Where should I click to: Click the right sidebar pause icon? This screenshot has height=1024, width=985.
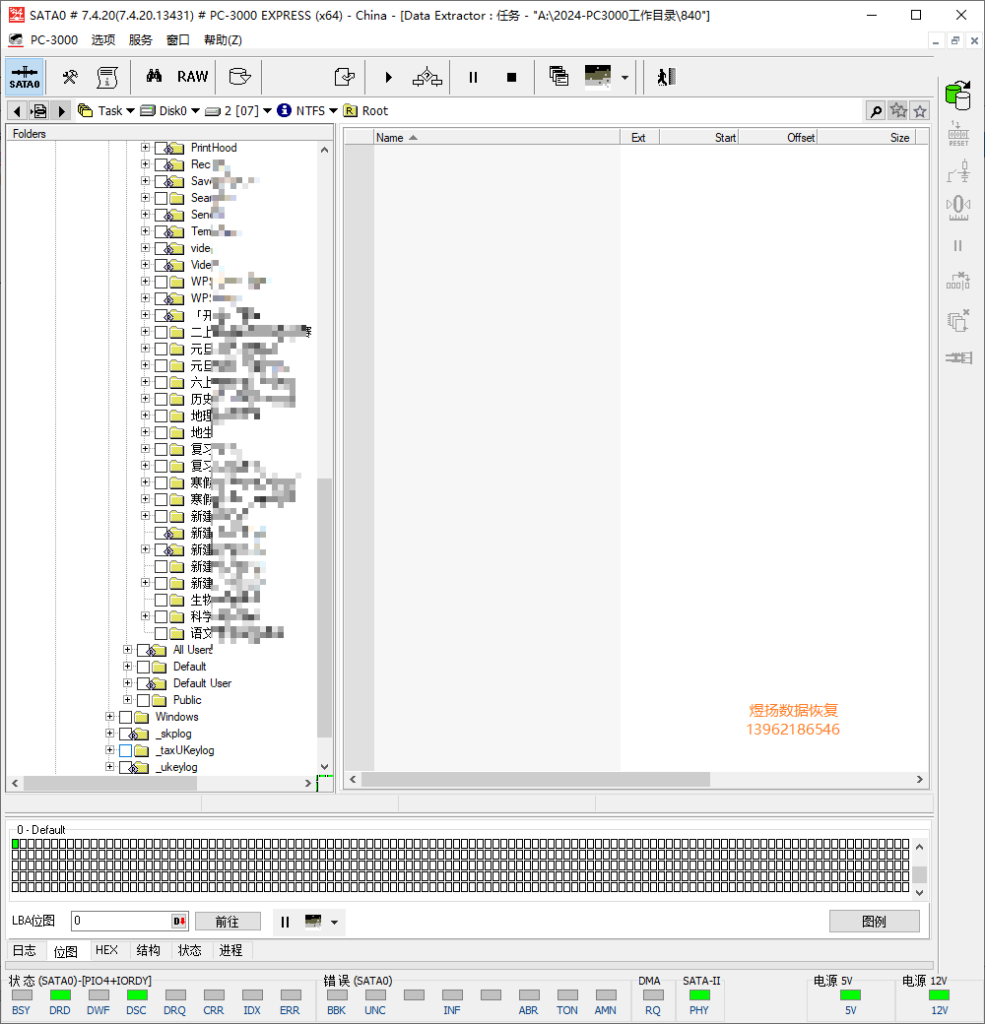click(958, 246)
